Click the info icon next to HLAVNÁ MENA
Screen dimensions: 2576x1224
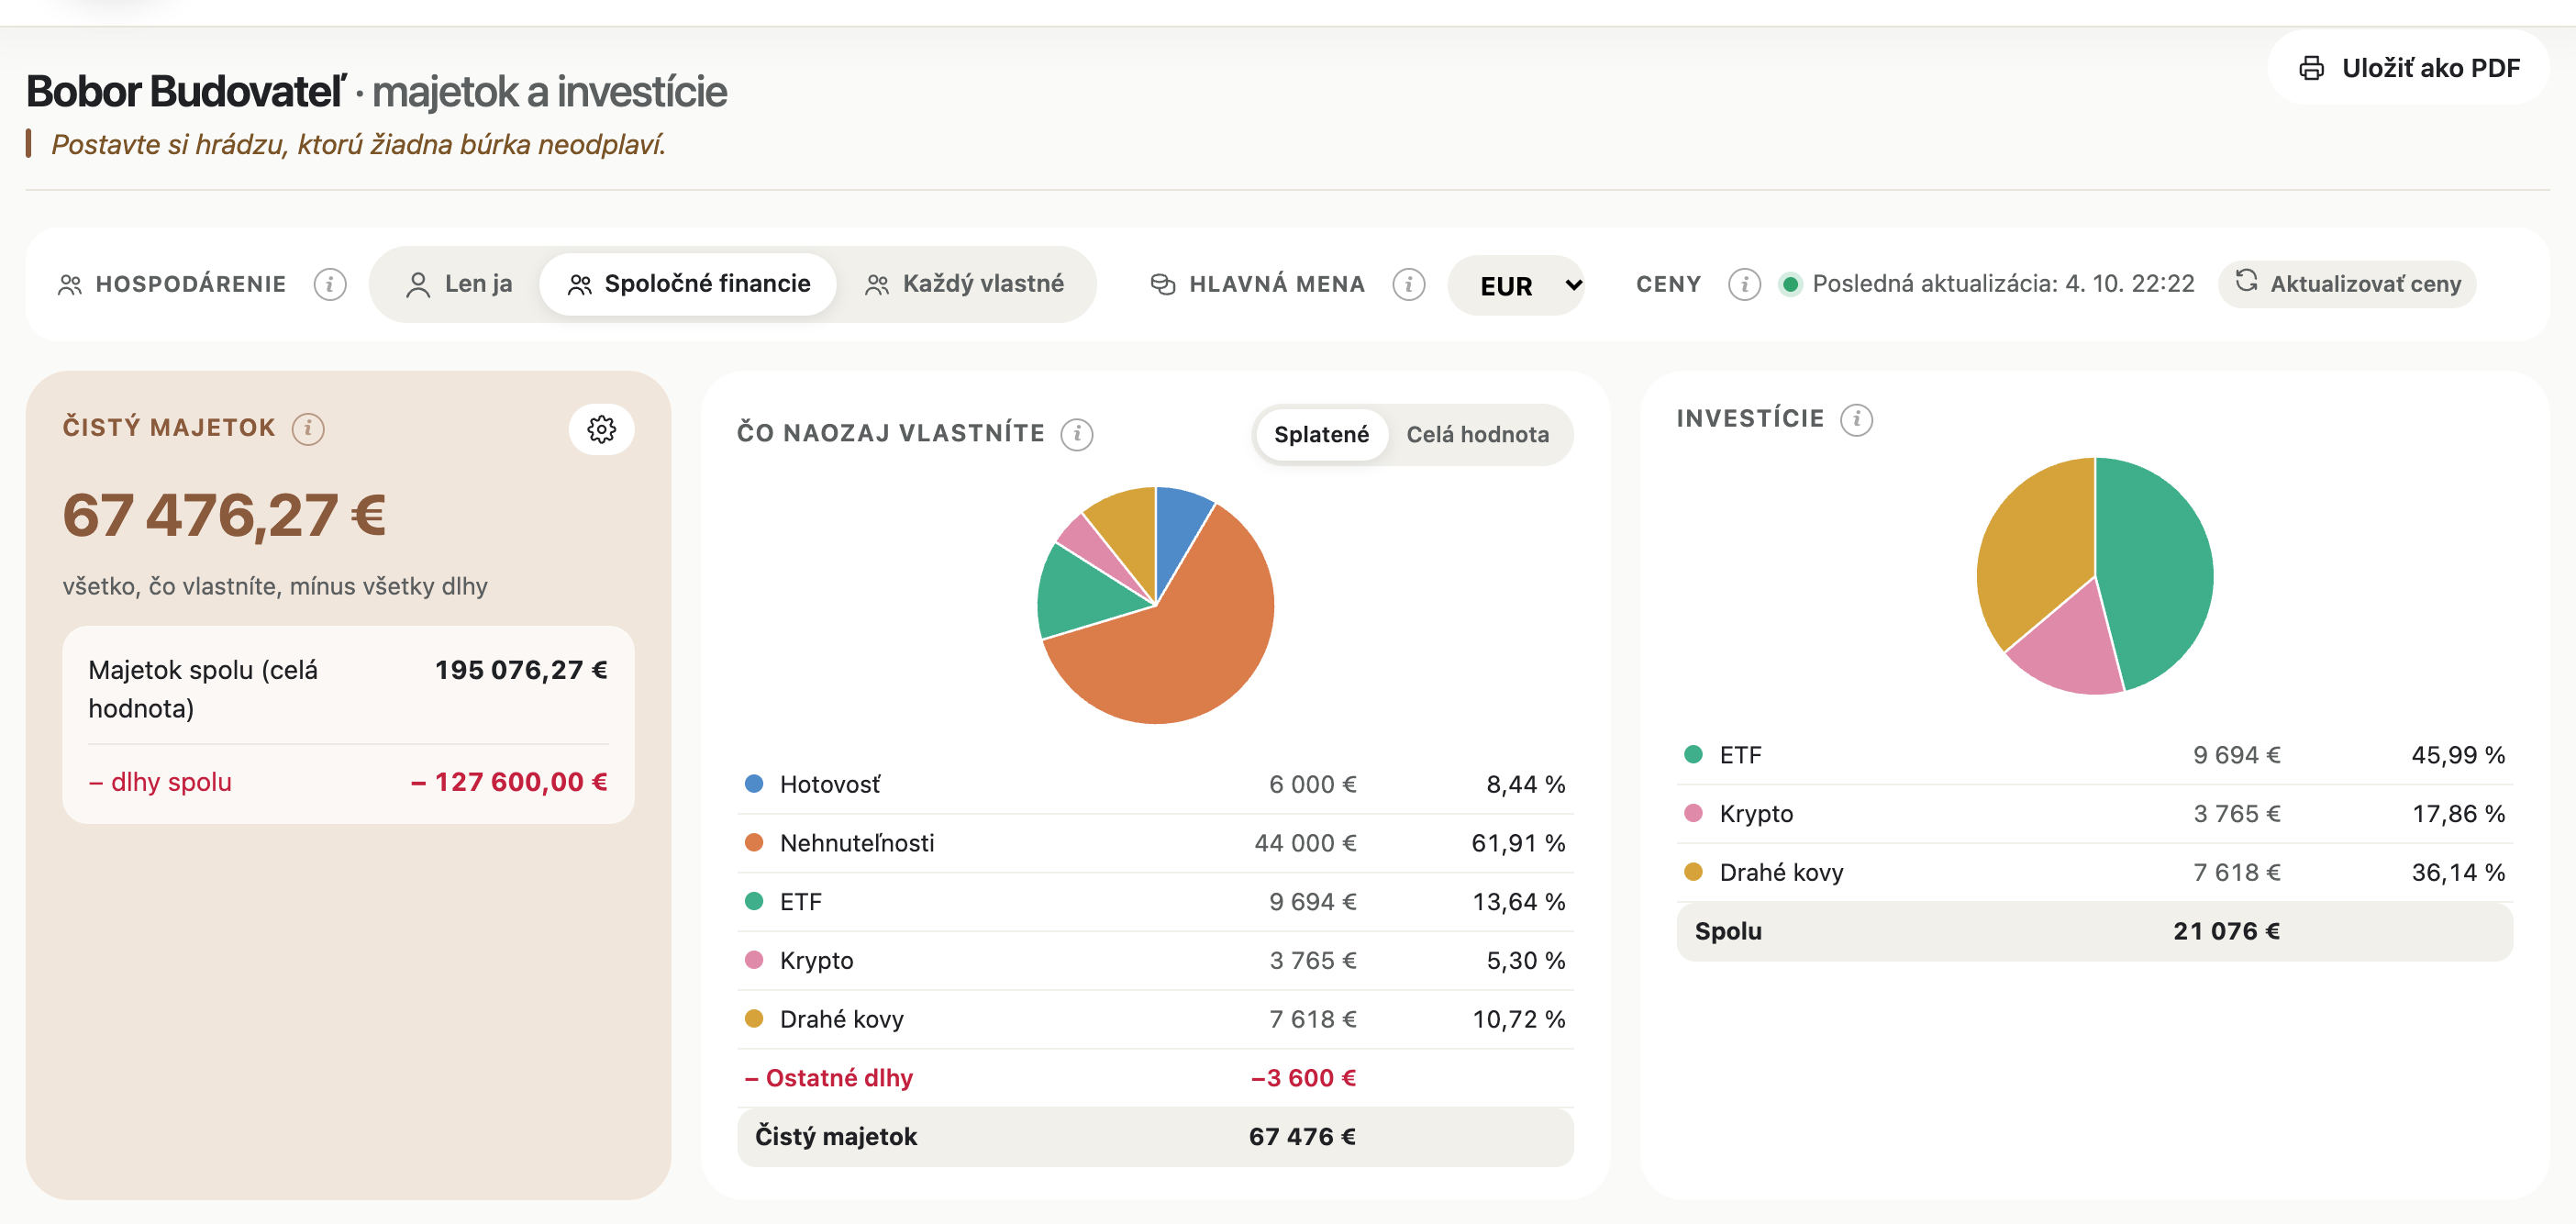[1409, 284]
